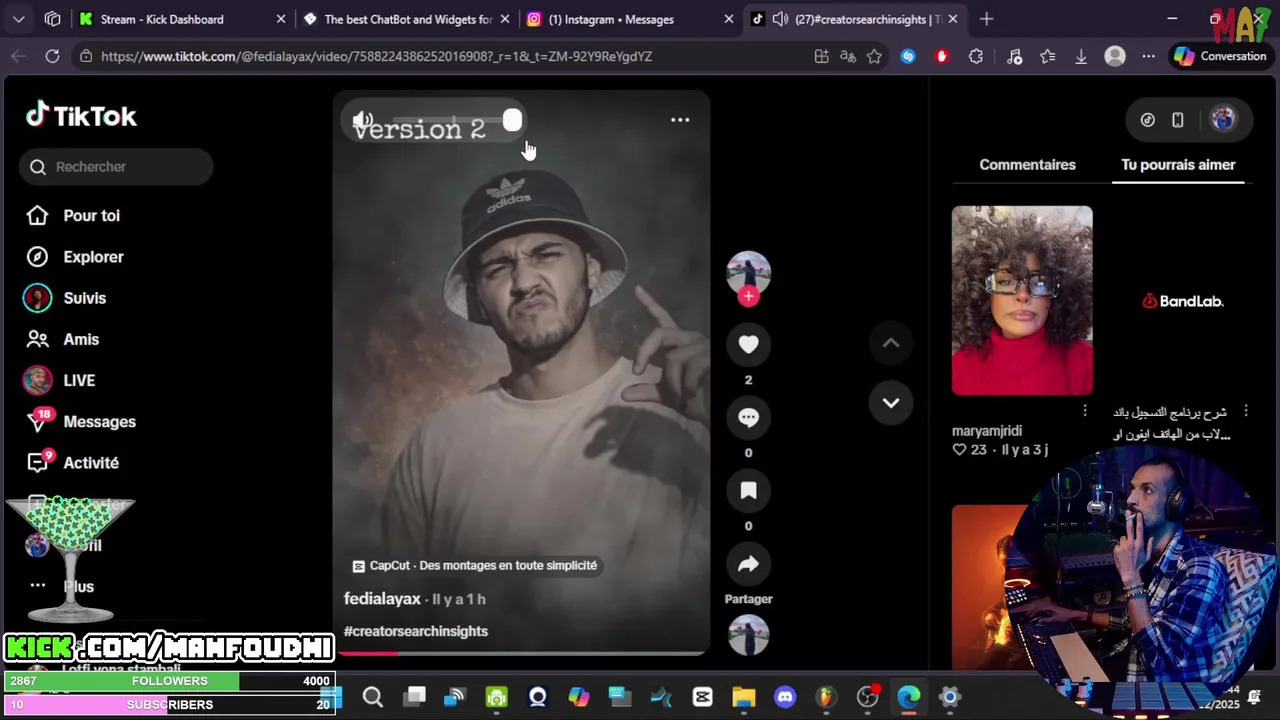The width and height of the screenshot is (1280, 720).
Task: Open the red hand ad-blocker extension
Action: pyautogui.click(x=942, y=57)
